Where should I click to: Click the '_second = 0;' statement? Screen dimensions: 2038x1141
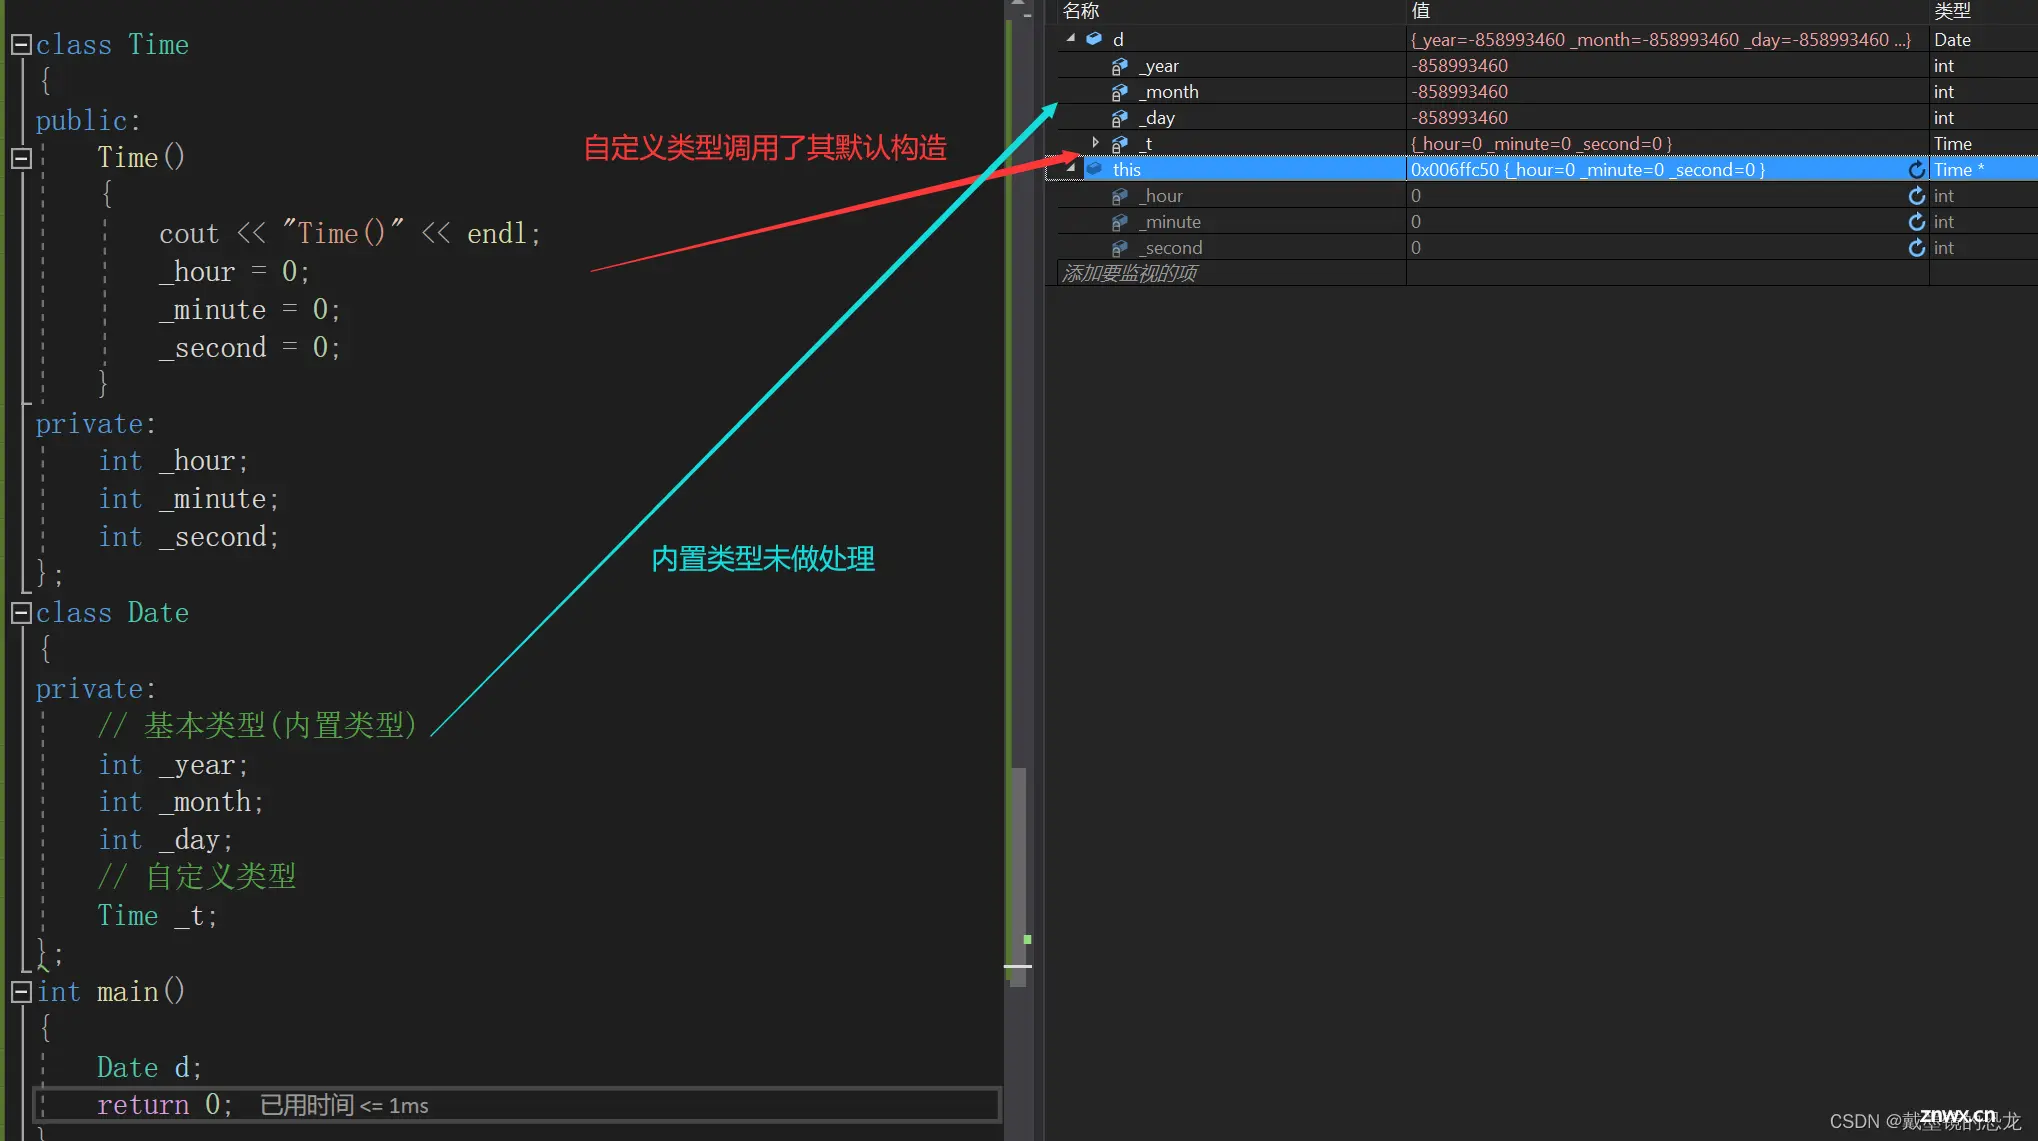tap(250, 348)
